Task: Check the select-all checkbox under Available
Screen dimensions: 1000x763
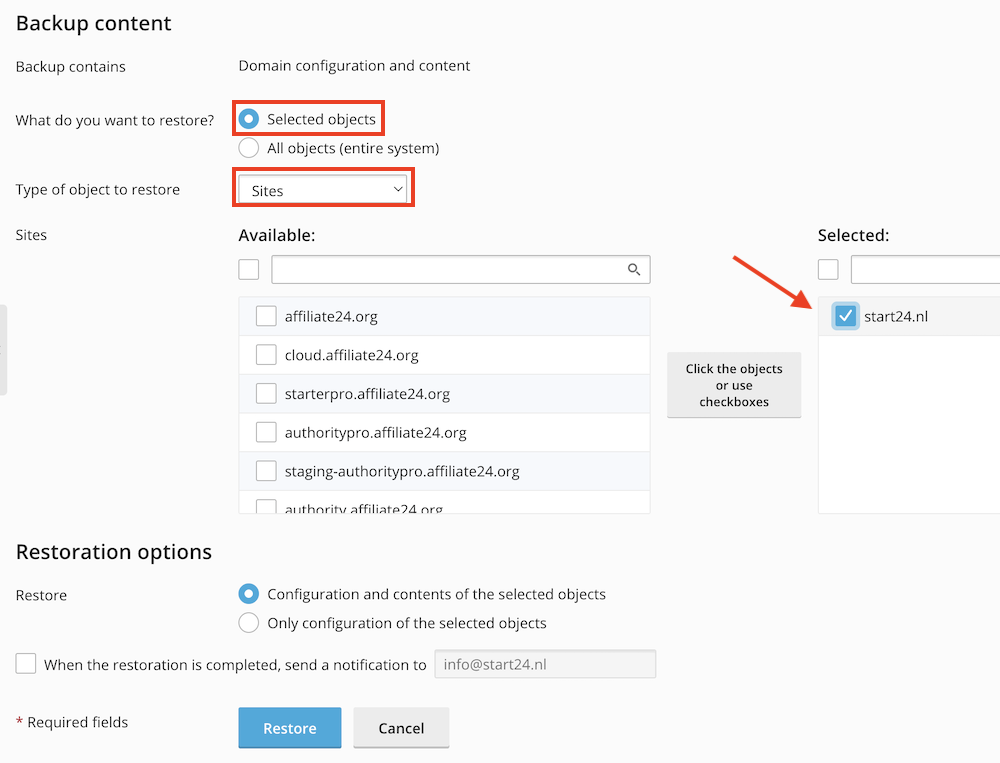Action: [249, 269]
